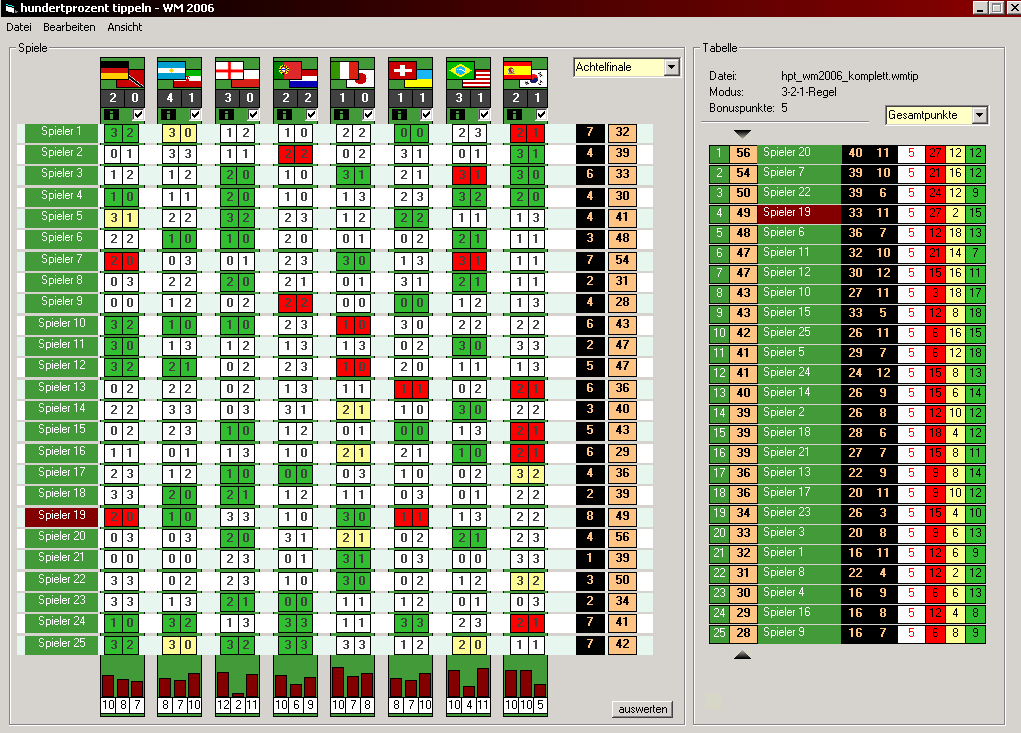This screenshot has height=733, width=1021.
Task: Open info icon under Switzerland match
Action: pos(399,115)
